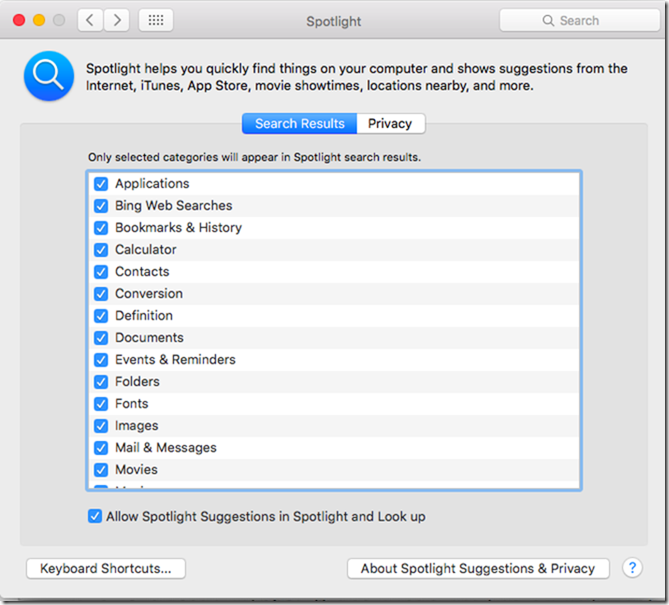Image resolution: width=669 pixels, height=605 pixels.
Task: Go forward with the right arrow button
Action: 116,20
